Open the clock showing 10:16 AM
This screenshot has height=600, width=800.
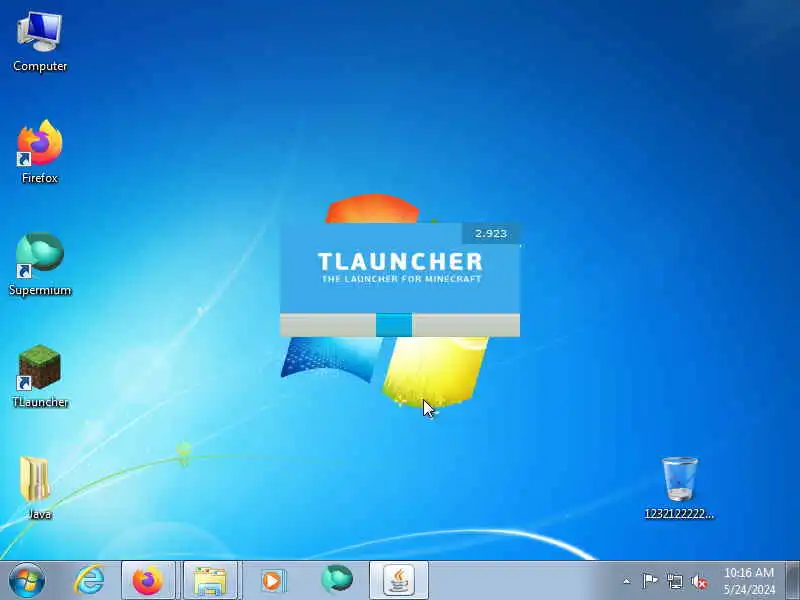(749, 581)
